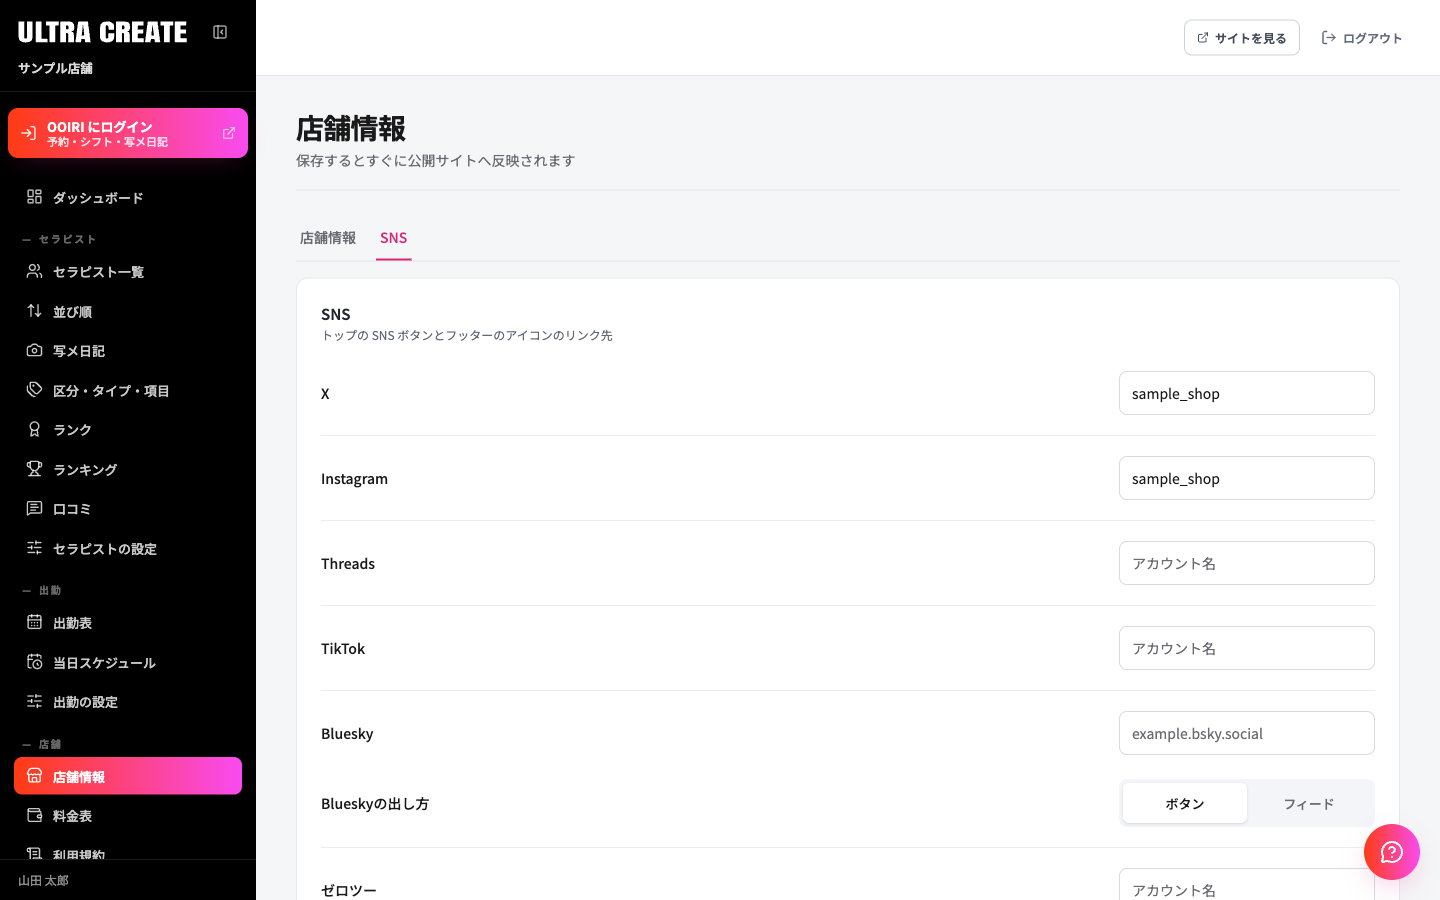Click the 並び順 sort arrows icon
The height and width of the screenshot is (900, 1440).
tap(34, 311)
